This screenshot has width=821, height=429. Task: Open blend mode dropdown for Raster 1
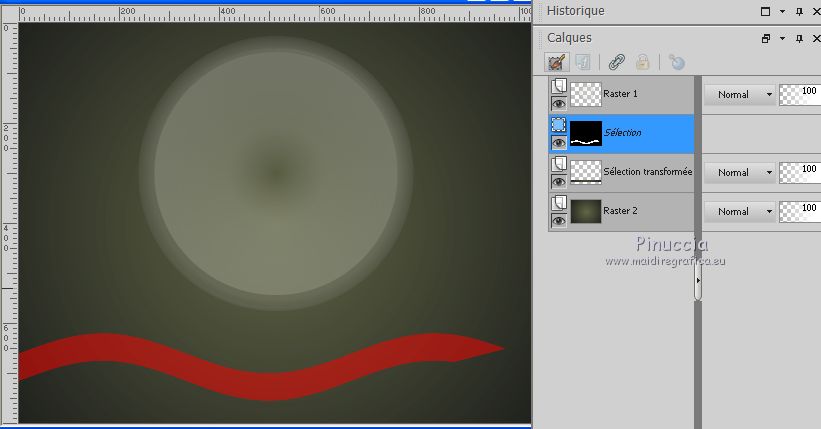(739, 95)
